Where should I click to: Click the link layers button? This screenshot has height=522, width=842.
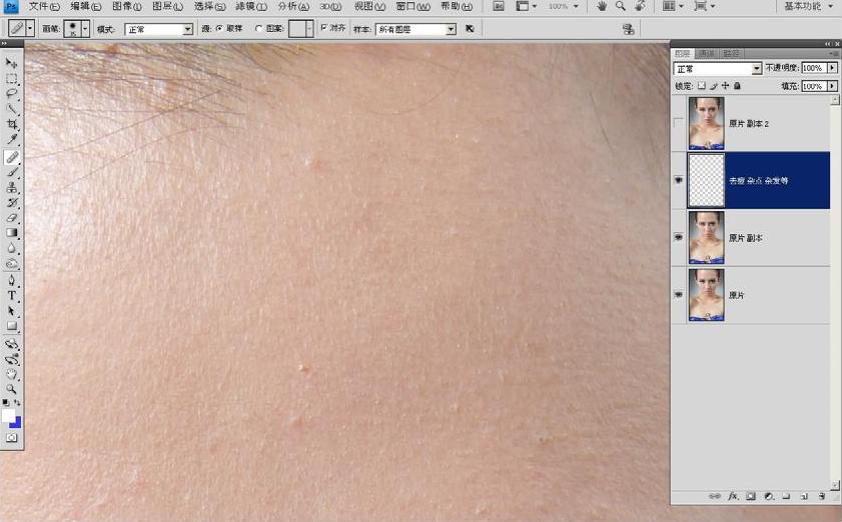pyautogui.click(x=715, y=496)
